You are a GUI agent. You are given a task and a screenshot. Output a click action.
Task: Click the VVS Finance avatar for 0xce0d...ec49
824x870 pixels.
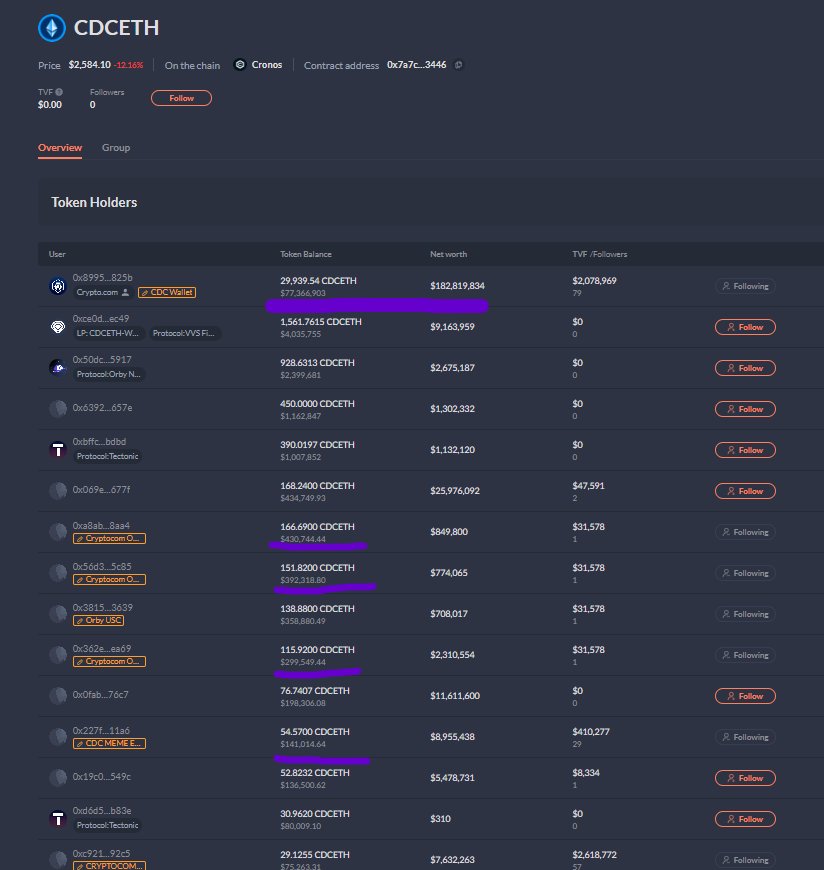tap(57, 327)
